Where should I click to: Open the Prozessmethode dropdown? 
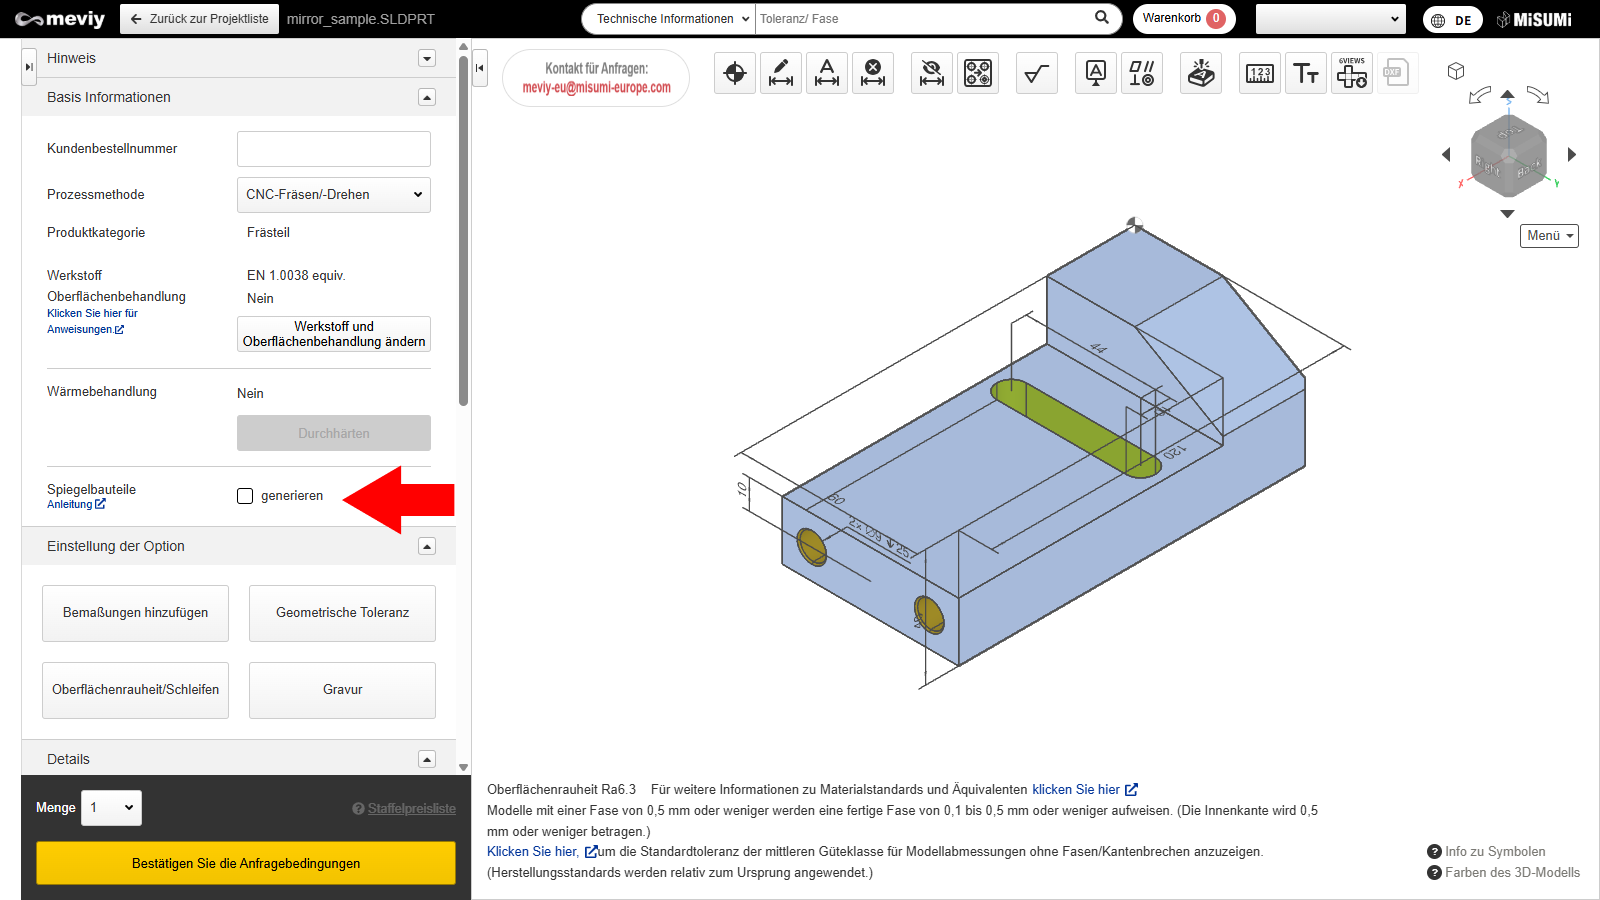tap(334, 195)
